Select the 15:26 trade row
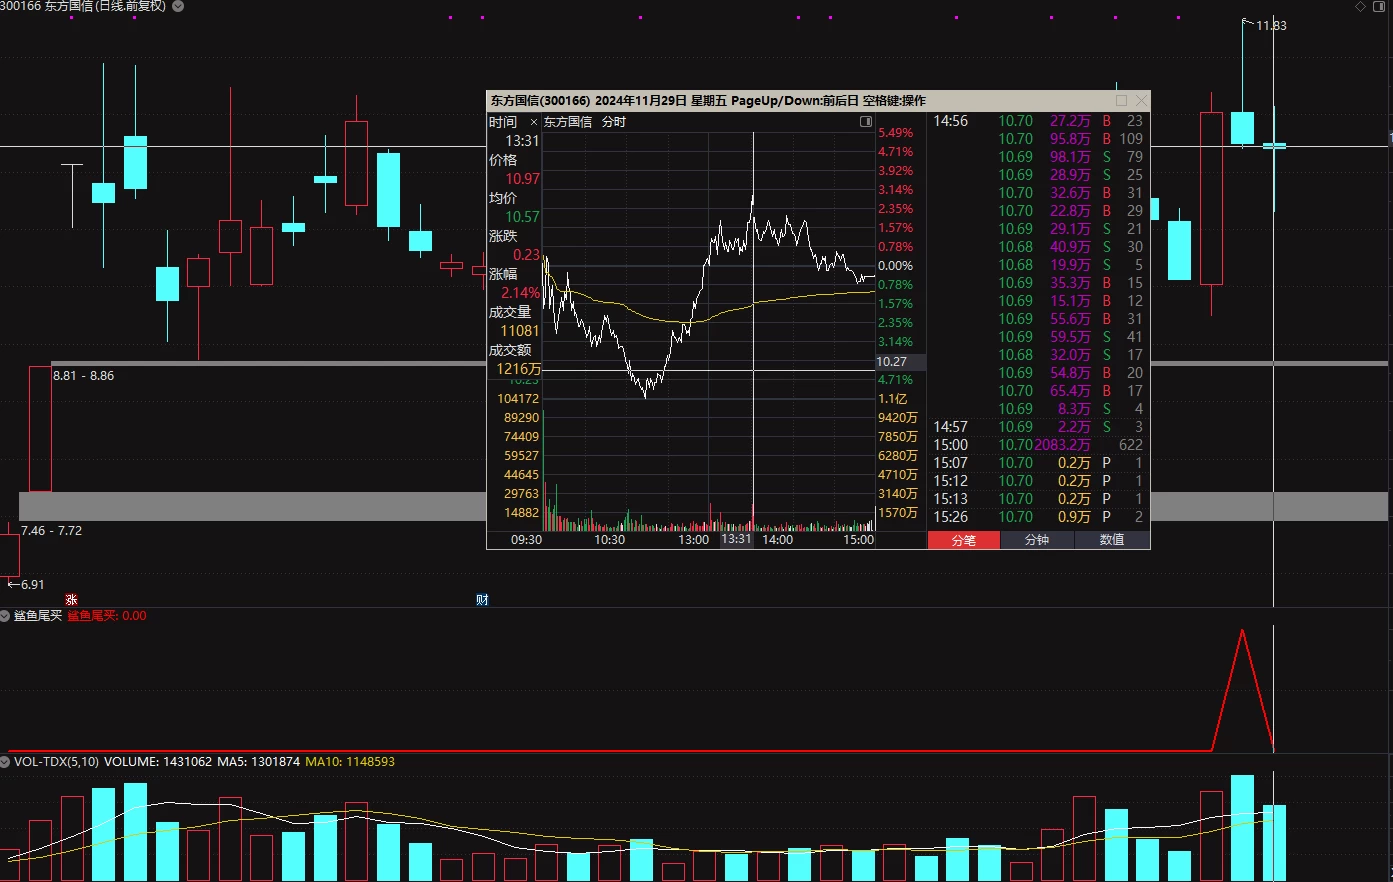 point(1038,517)
